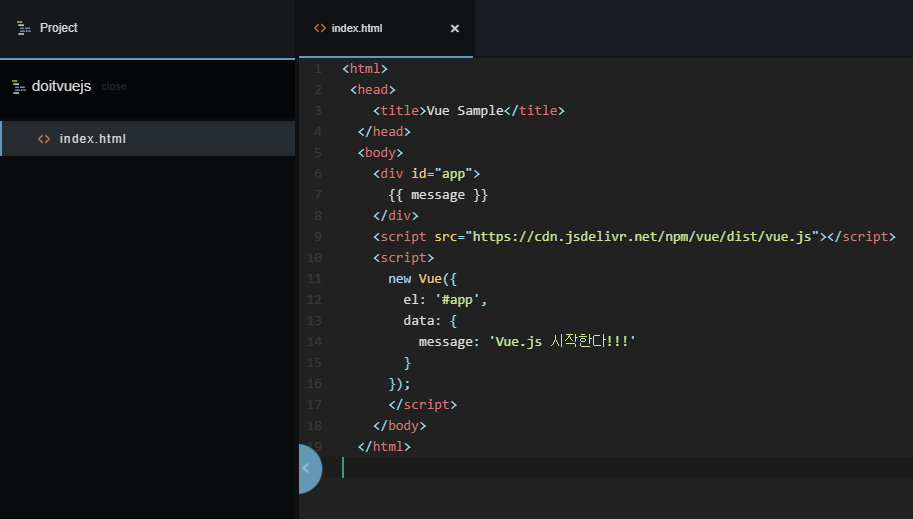Click line number 1 in the gutter
Image resolution: width=913 pixels, height=519 pixels.
click(x=317, y=69)
